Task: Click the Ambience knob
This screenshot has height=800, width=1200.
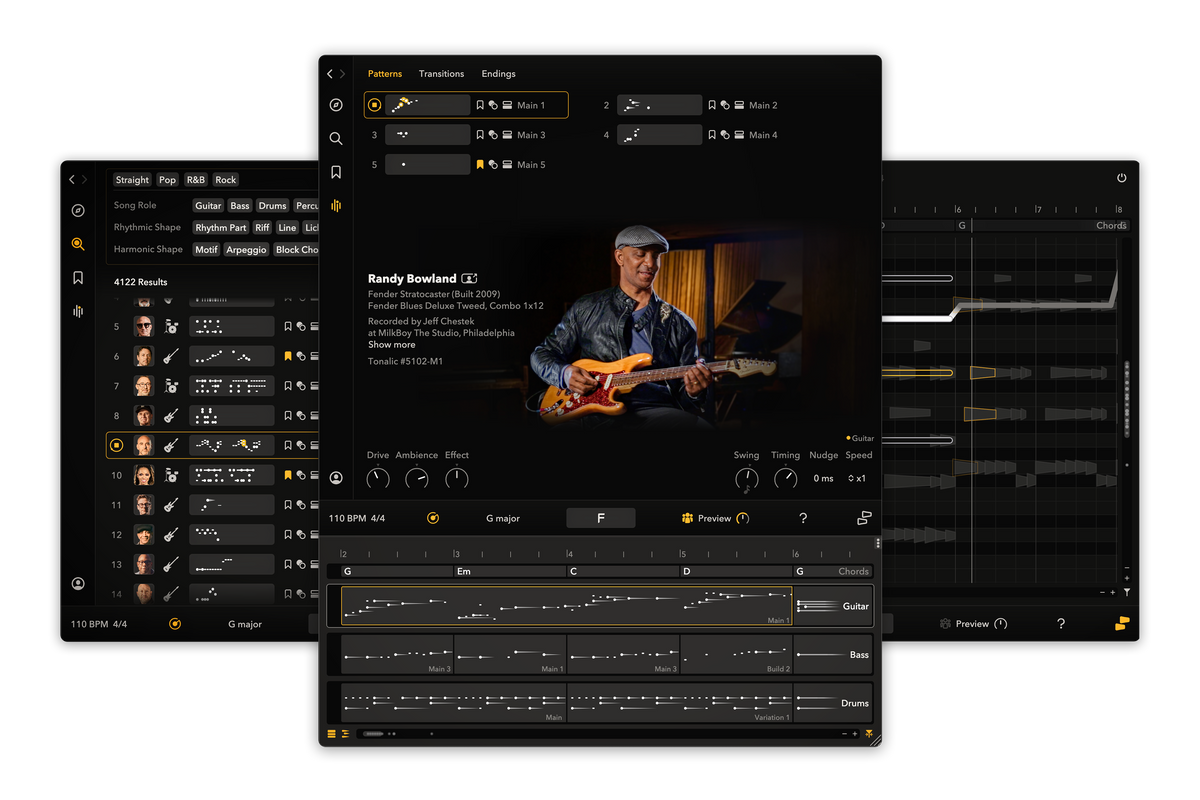Action: 417,479
